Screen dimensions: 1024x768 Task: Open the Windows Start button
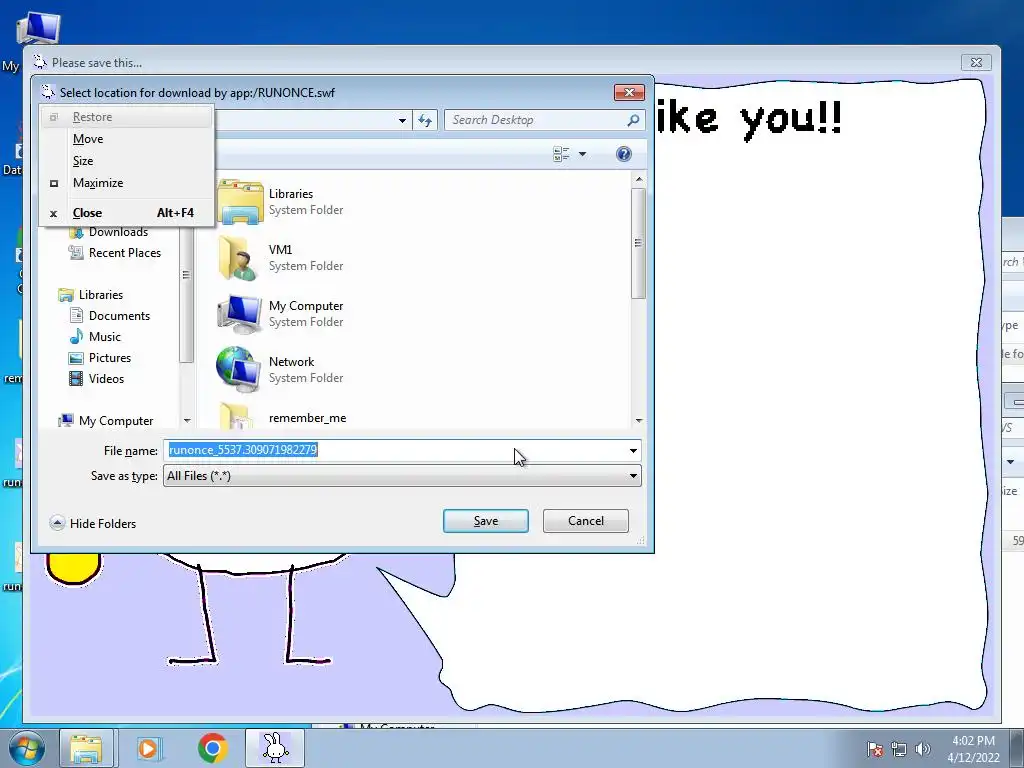click(x=26, y=748)
